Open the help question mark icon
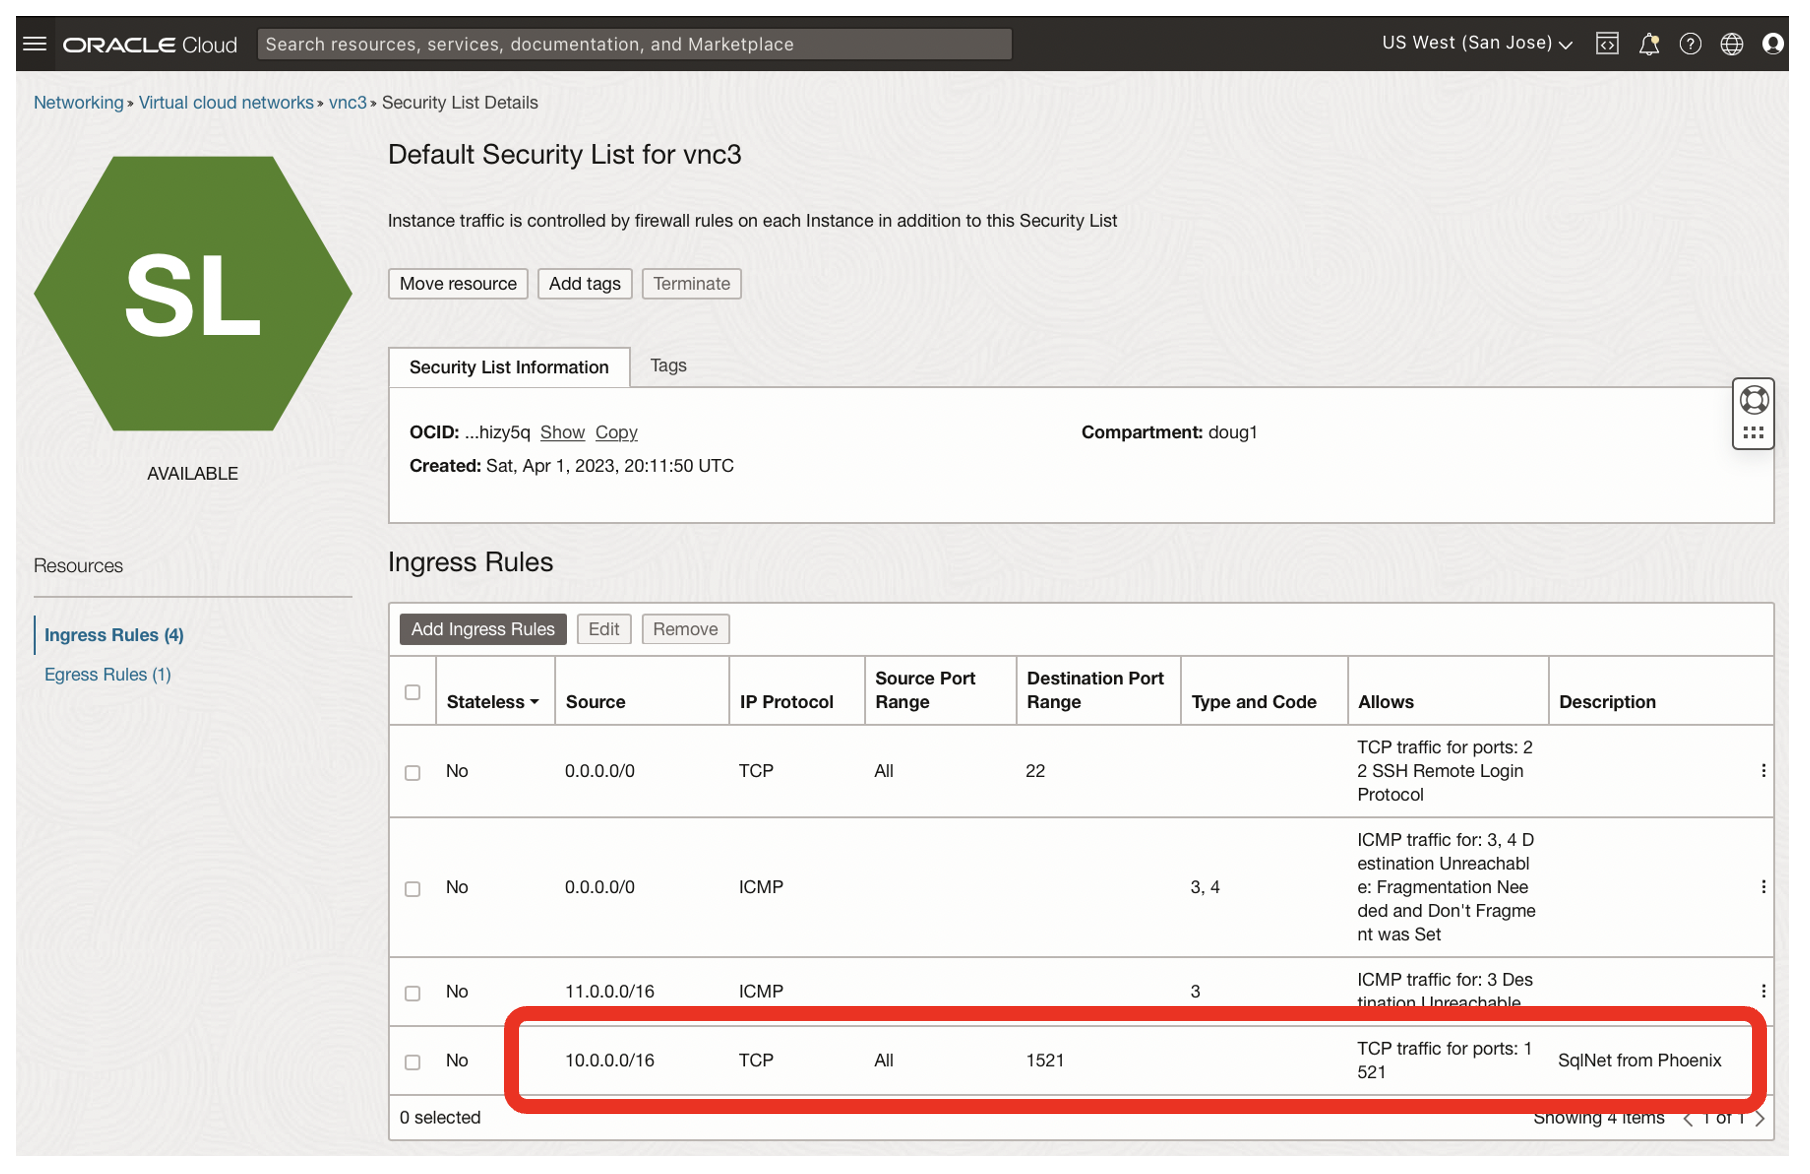This screenshot has width=1810, height=1174. click(1689, 44)
